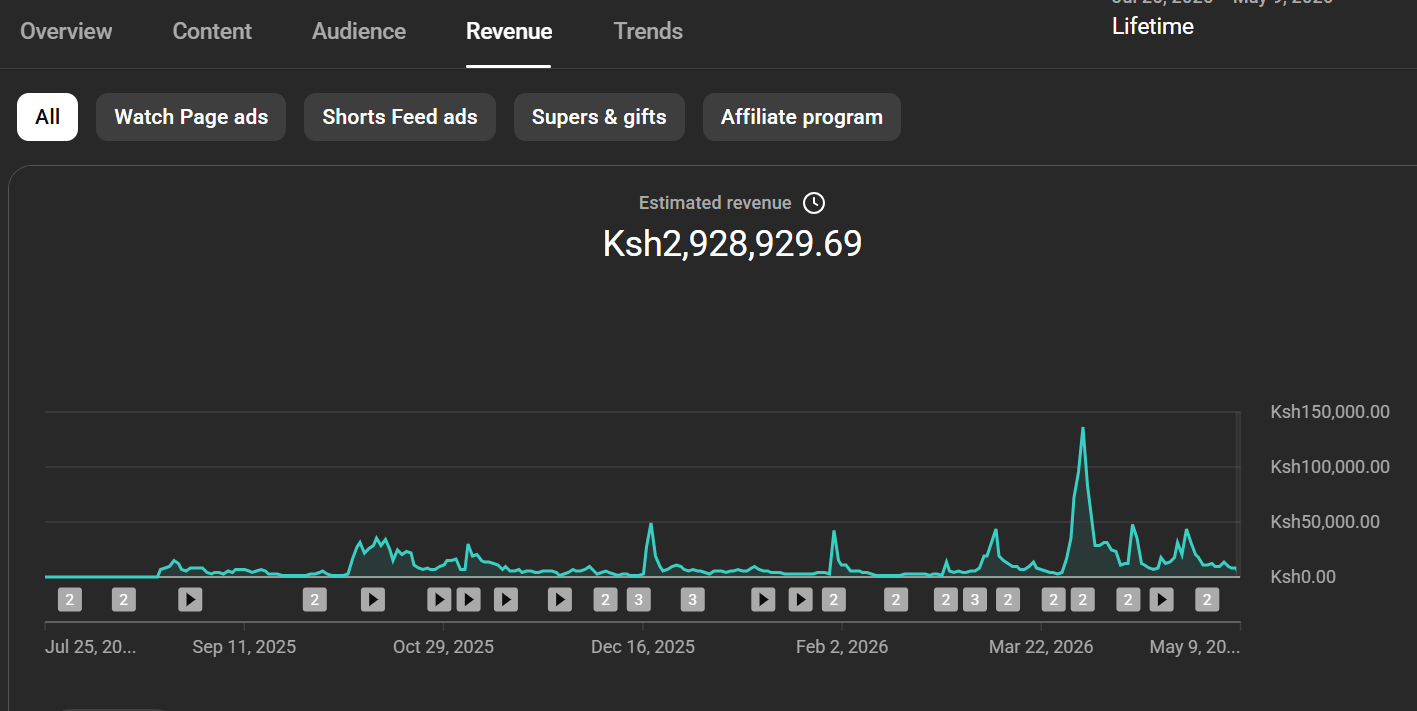The height and width of the screenshot is (711, 1417).
Task: Go to the Audience tab
Action: 359,31
